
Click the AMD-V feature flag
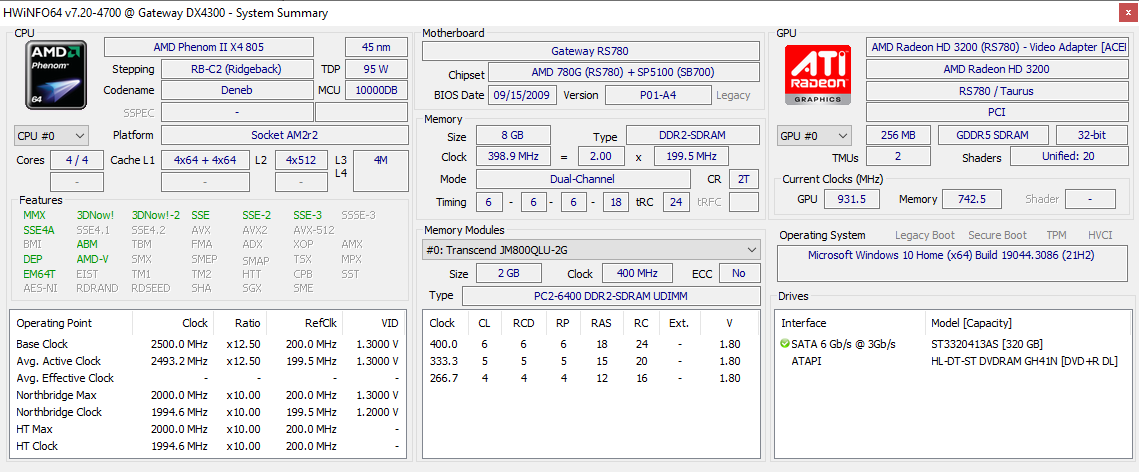pos(92,259)
